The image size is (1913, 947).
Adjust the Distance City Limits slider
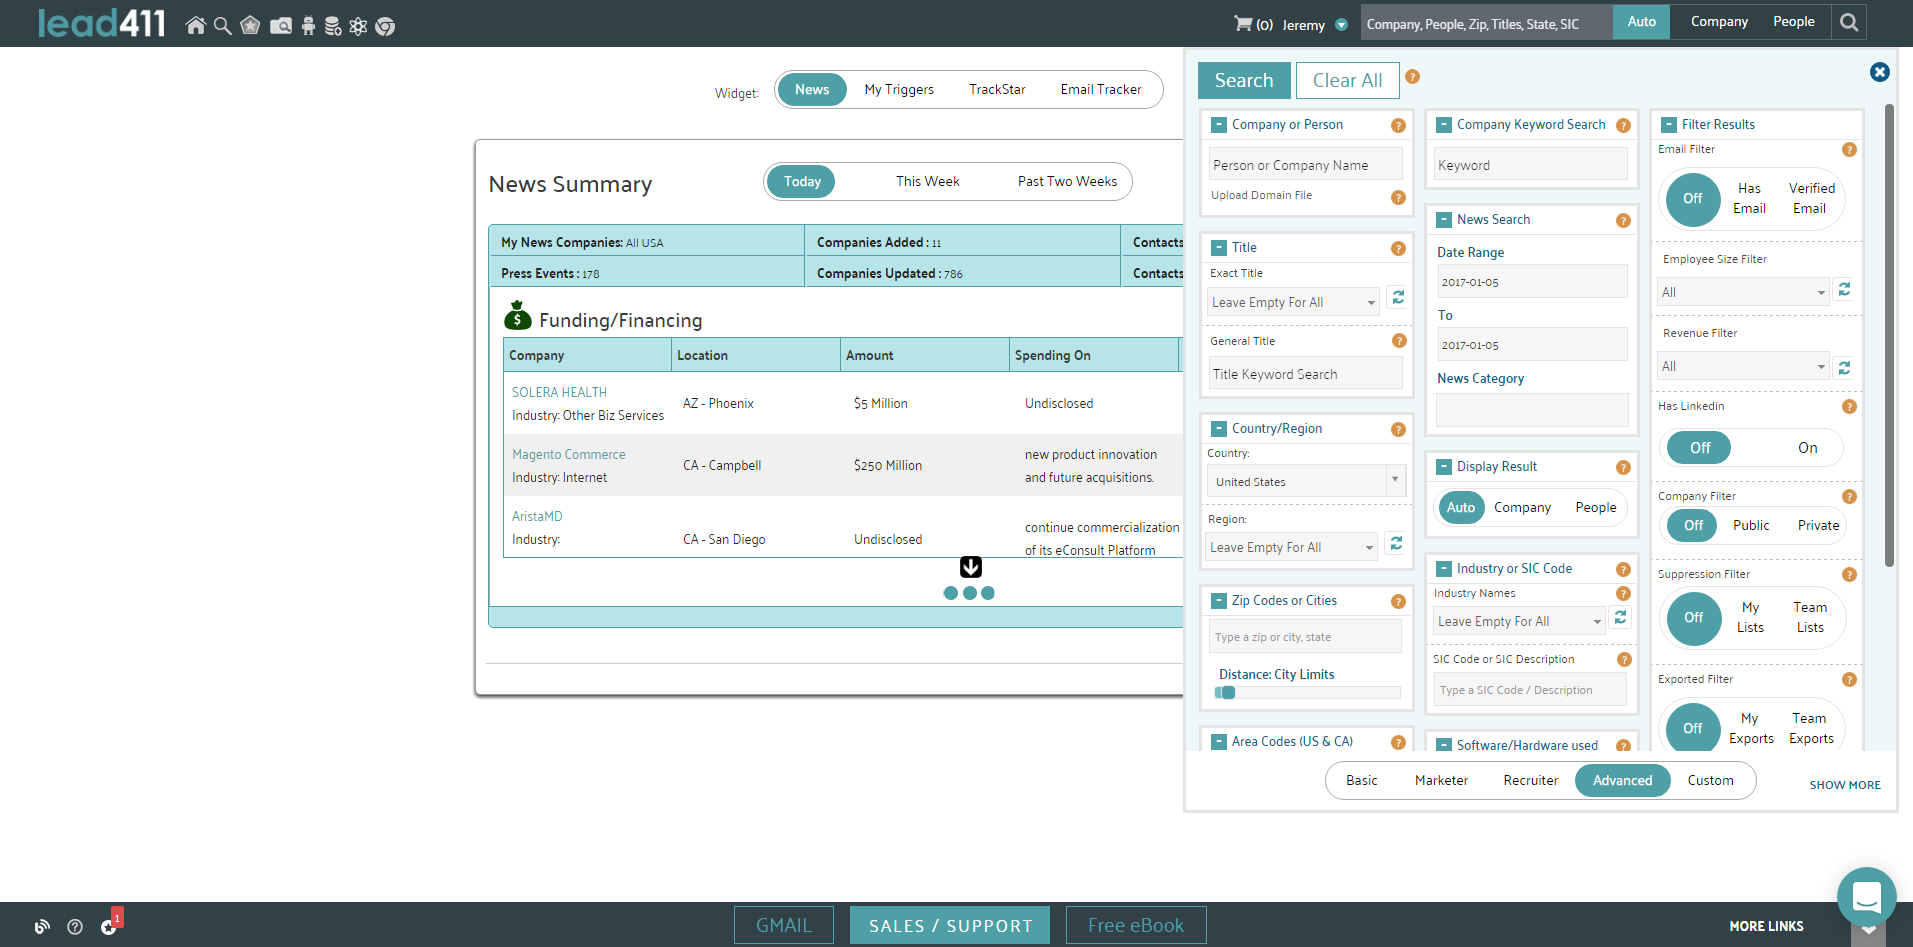coord(1227,692)
